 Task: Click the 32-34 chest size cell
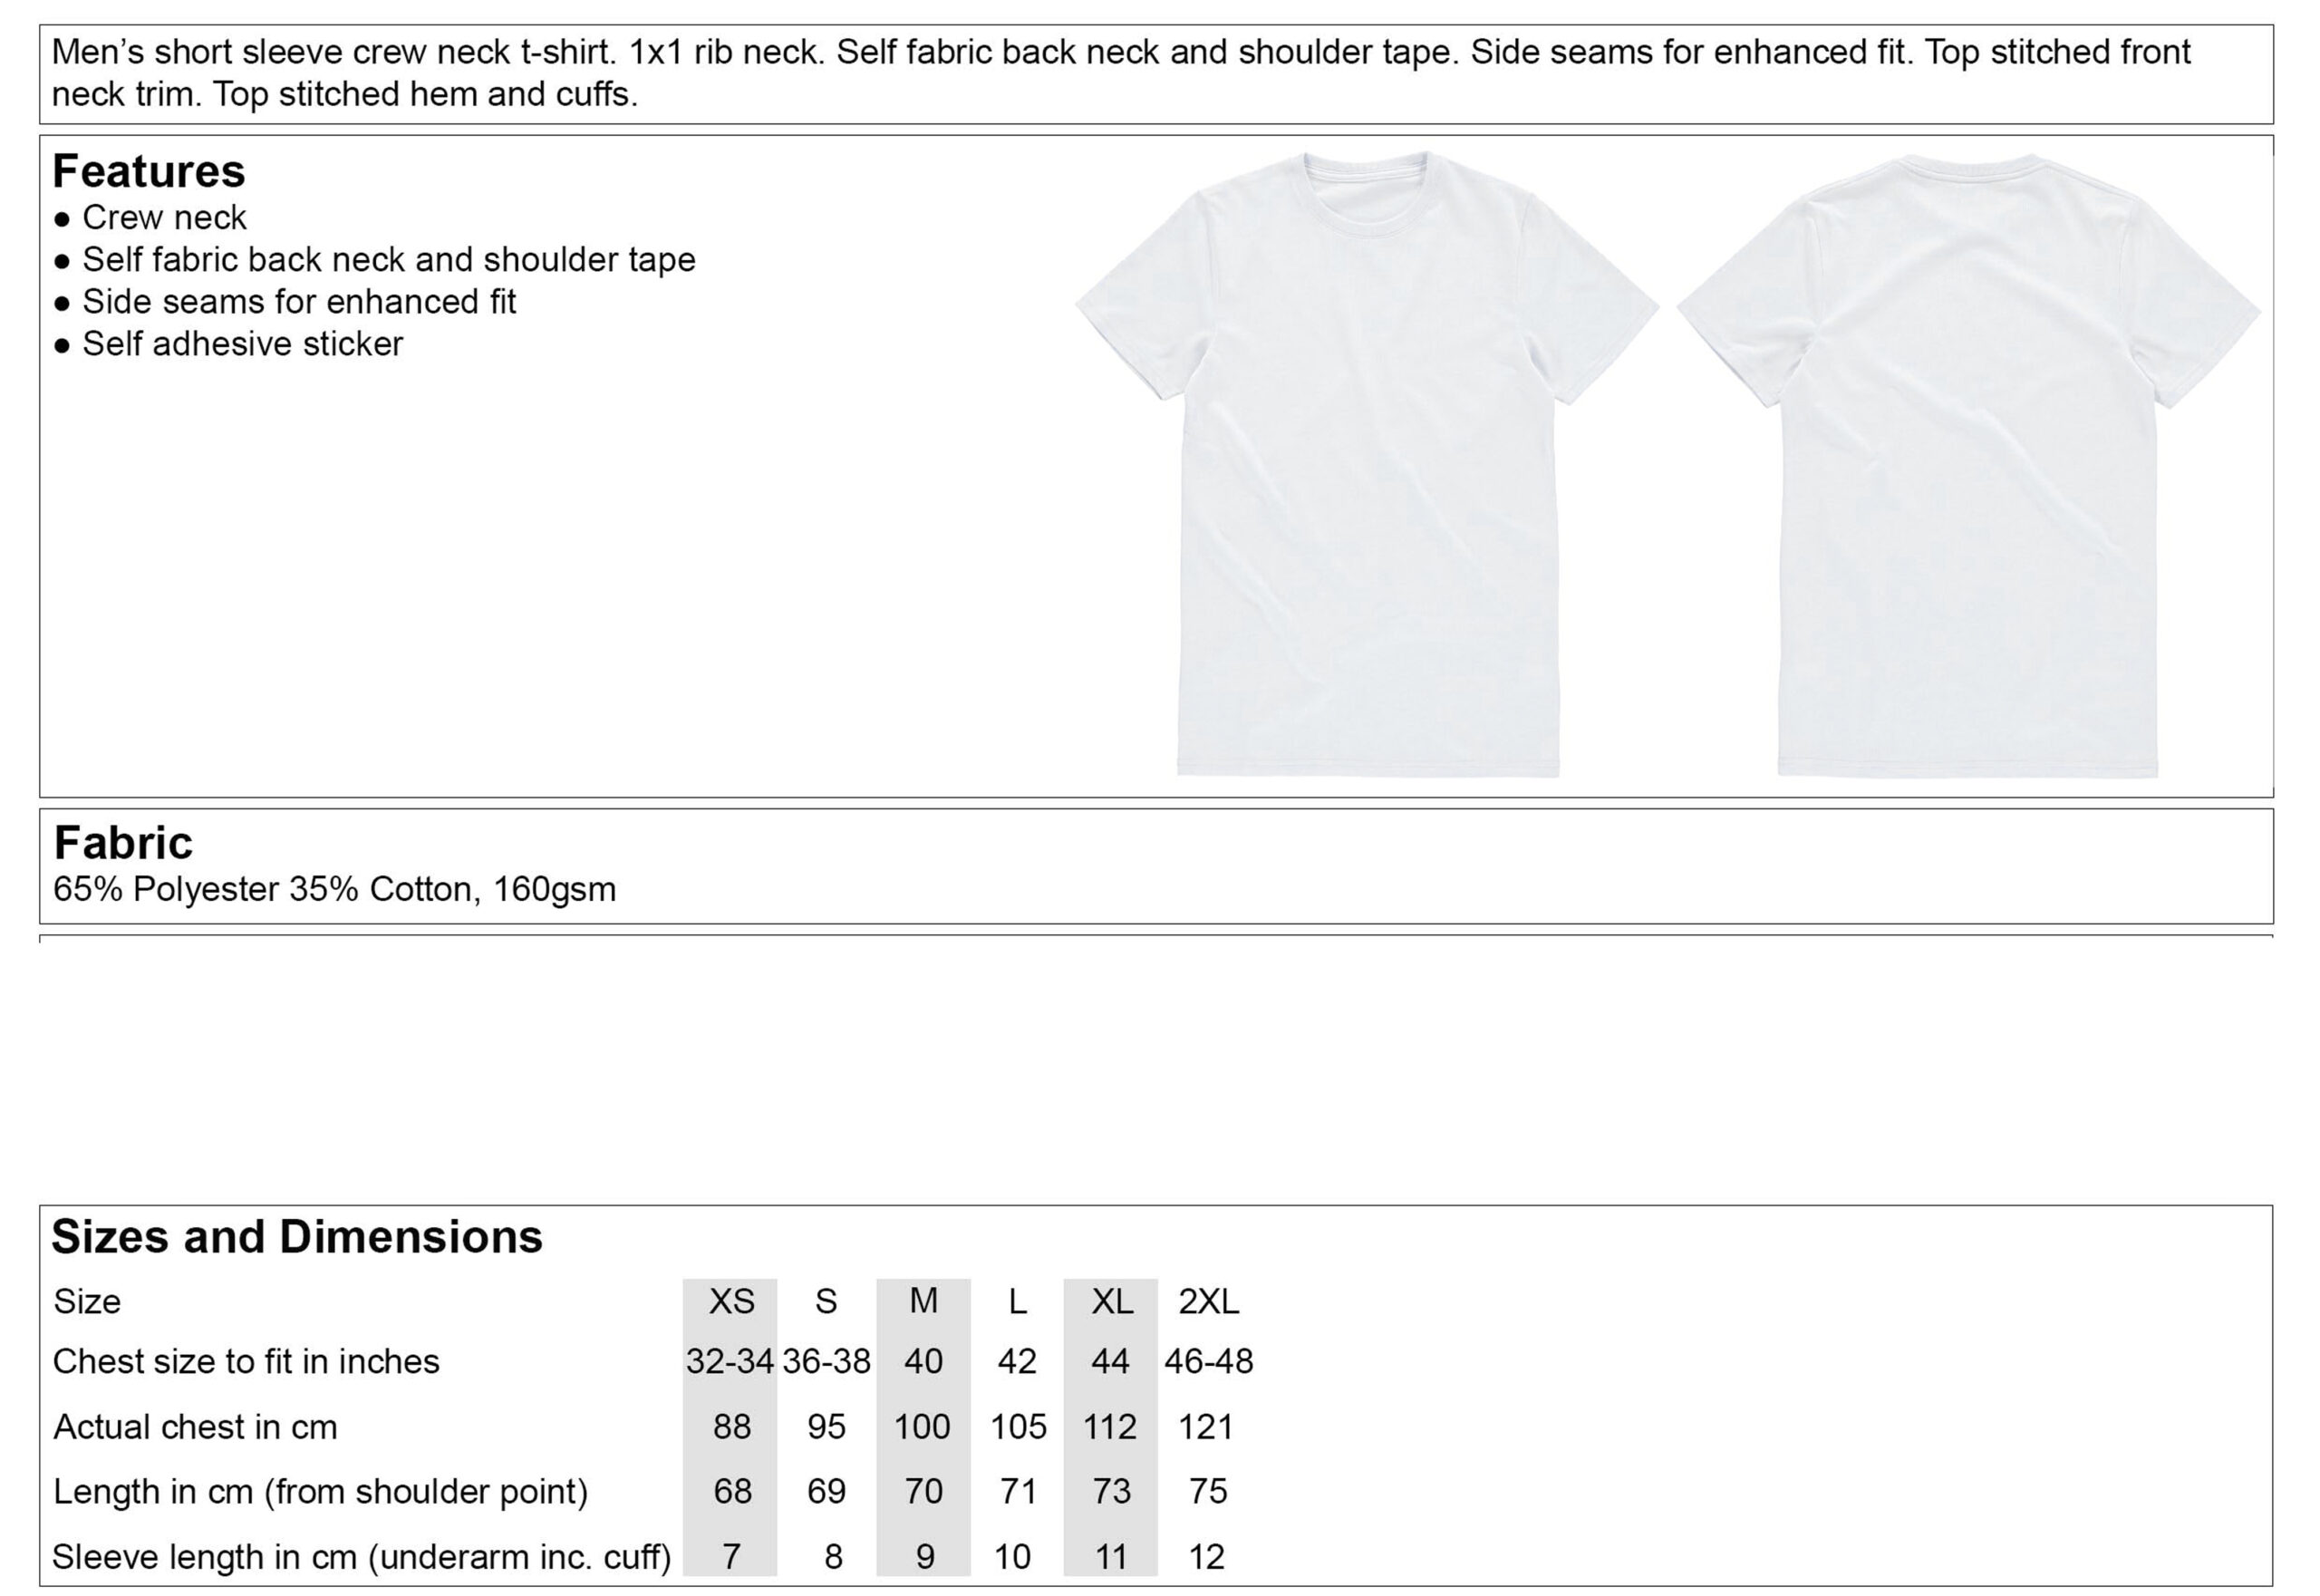[x=730, y=1362]
